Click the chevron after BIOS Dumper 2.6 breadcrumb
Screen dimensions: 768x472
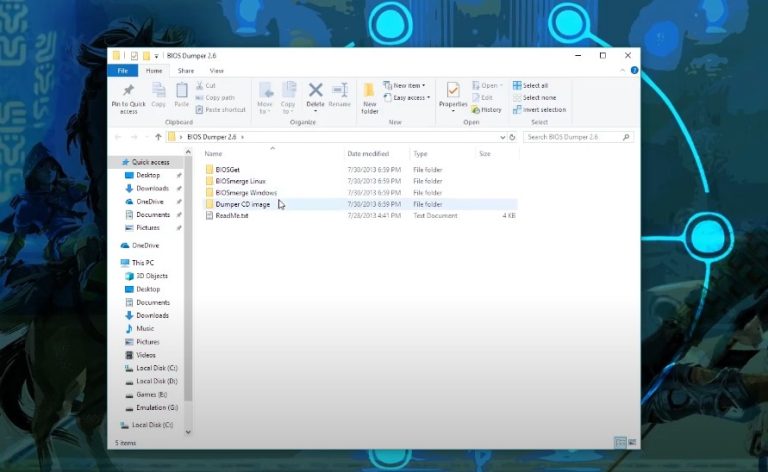coord(242,137)
